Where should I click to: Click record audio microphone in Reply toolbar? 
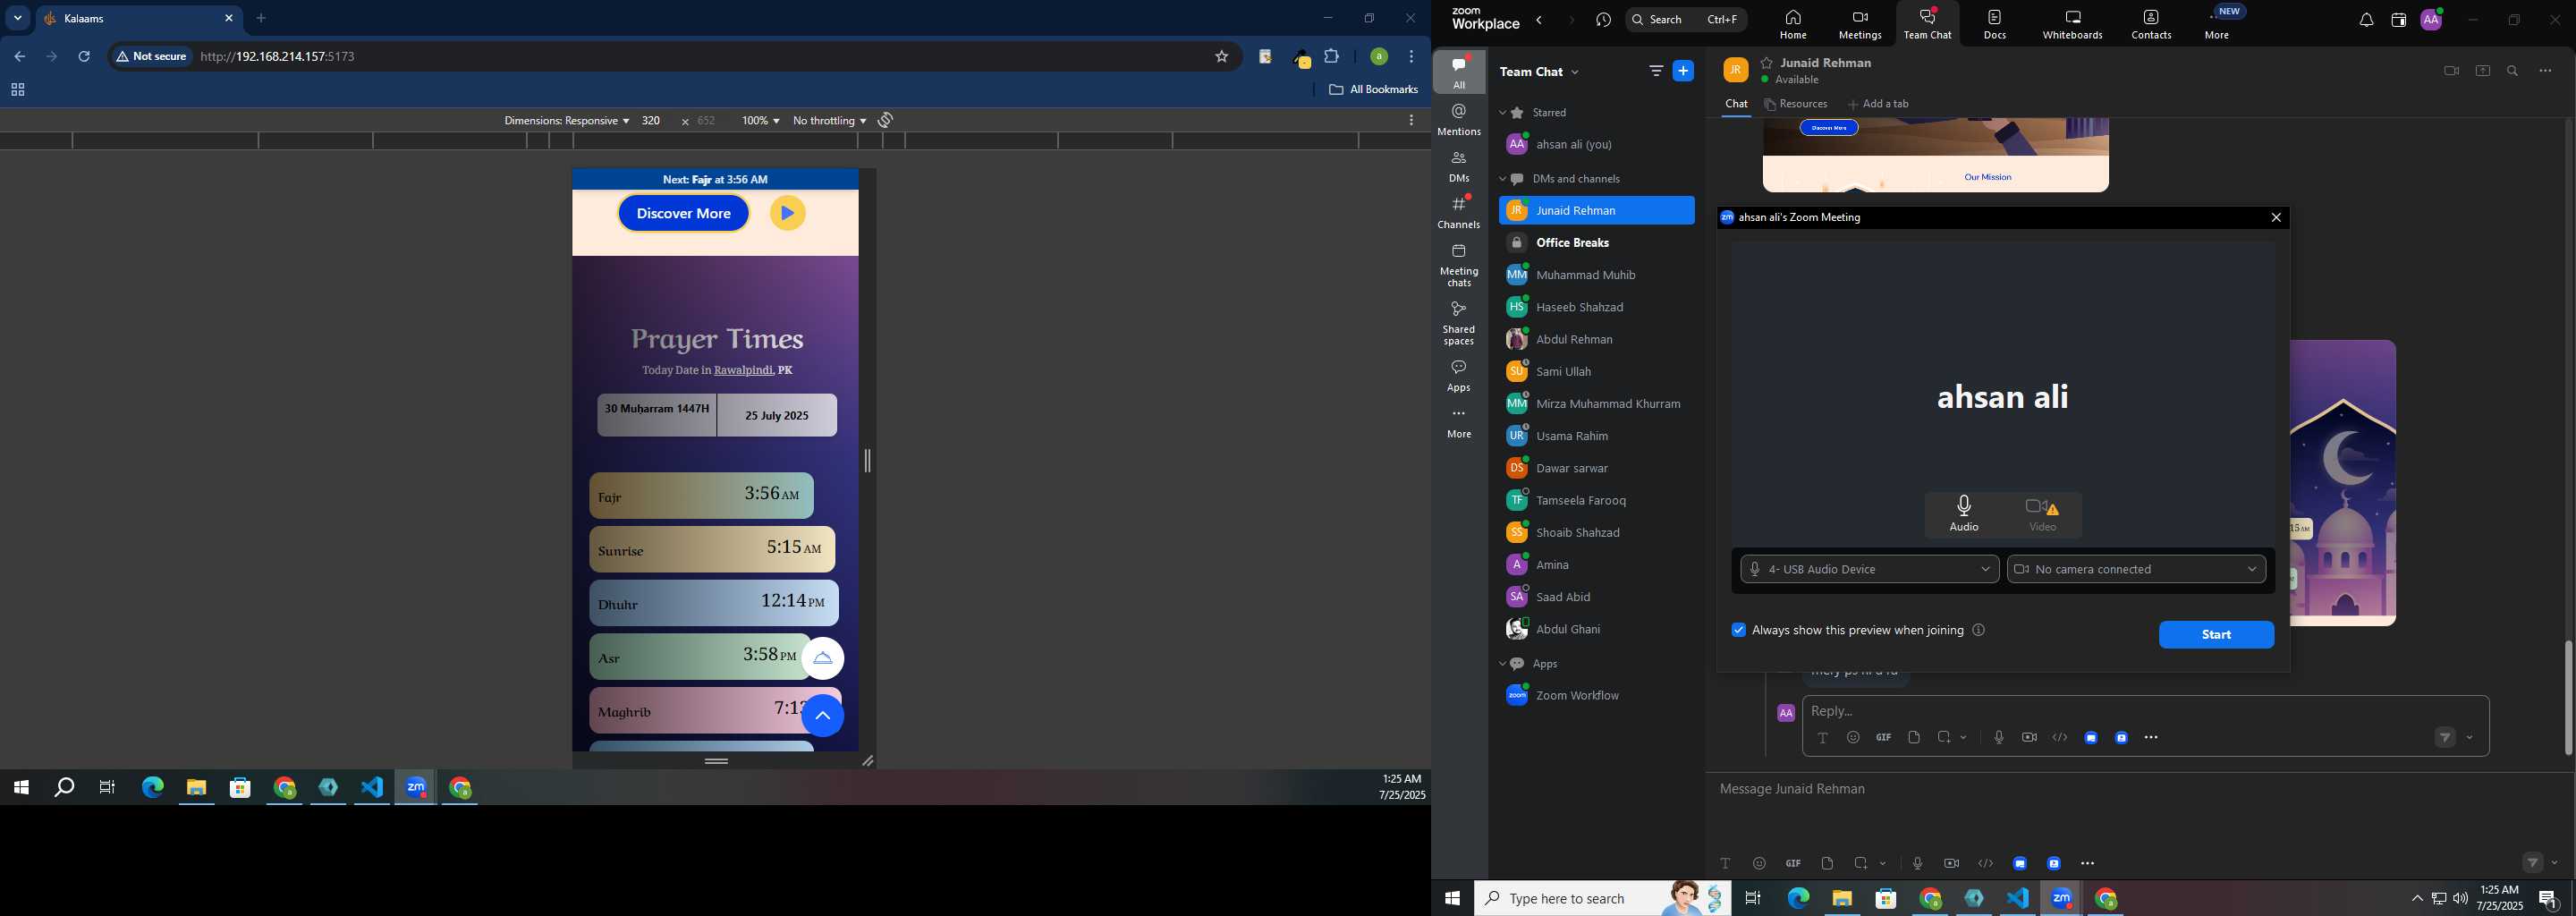point(1998,738)
